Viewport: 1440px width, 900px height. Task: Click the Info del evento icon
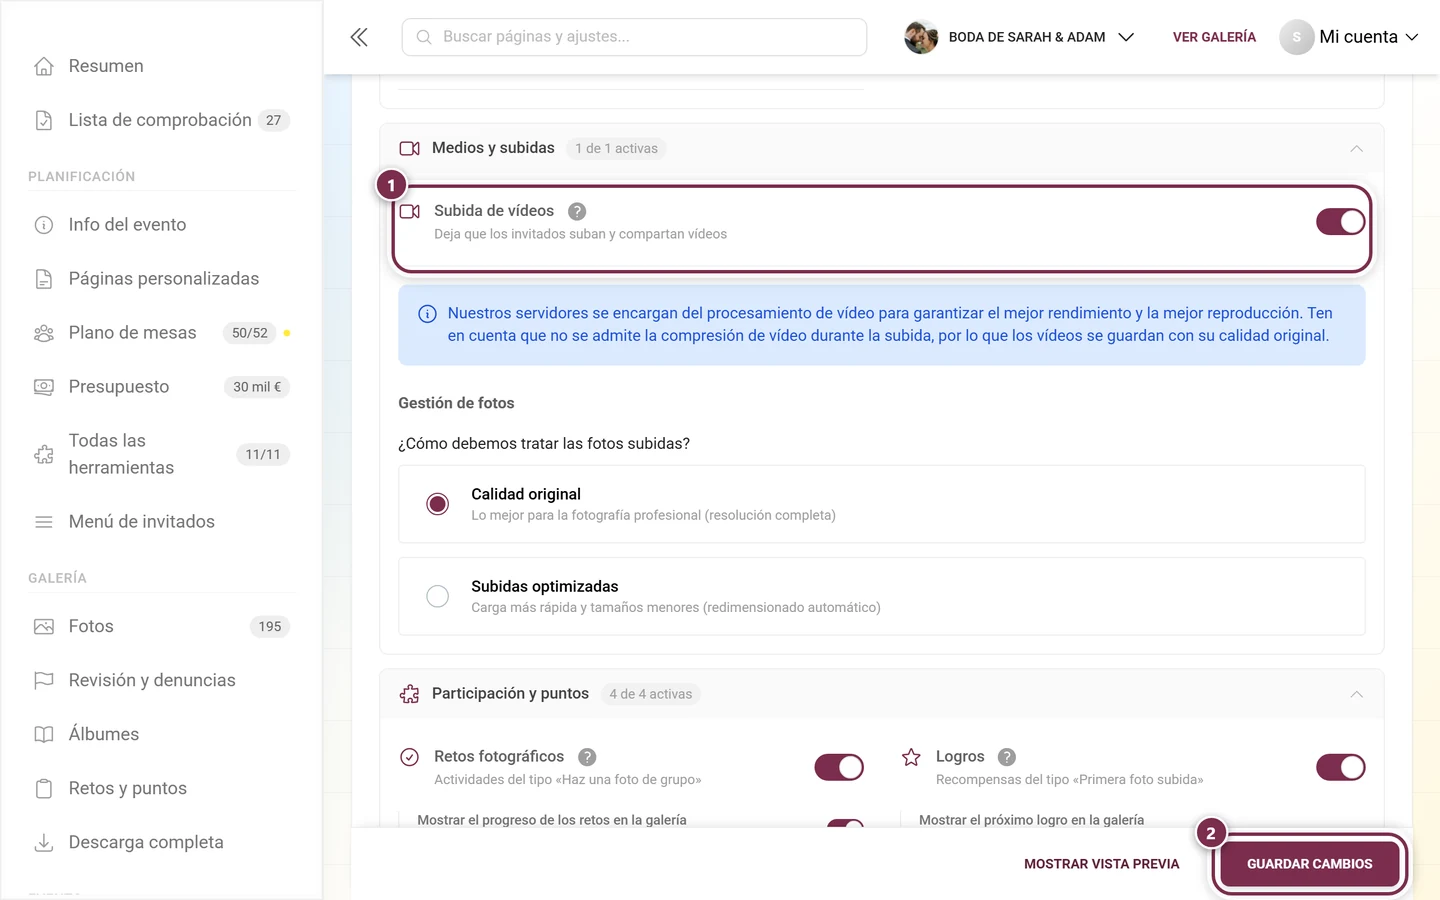44,225
